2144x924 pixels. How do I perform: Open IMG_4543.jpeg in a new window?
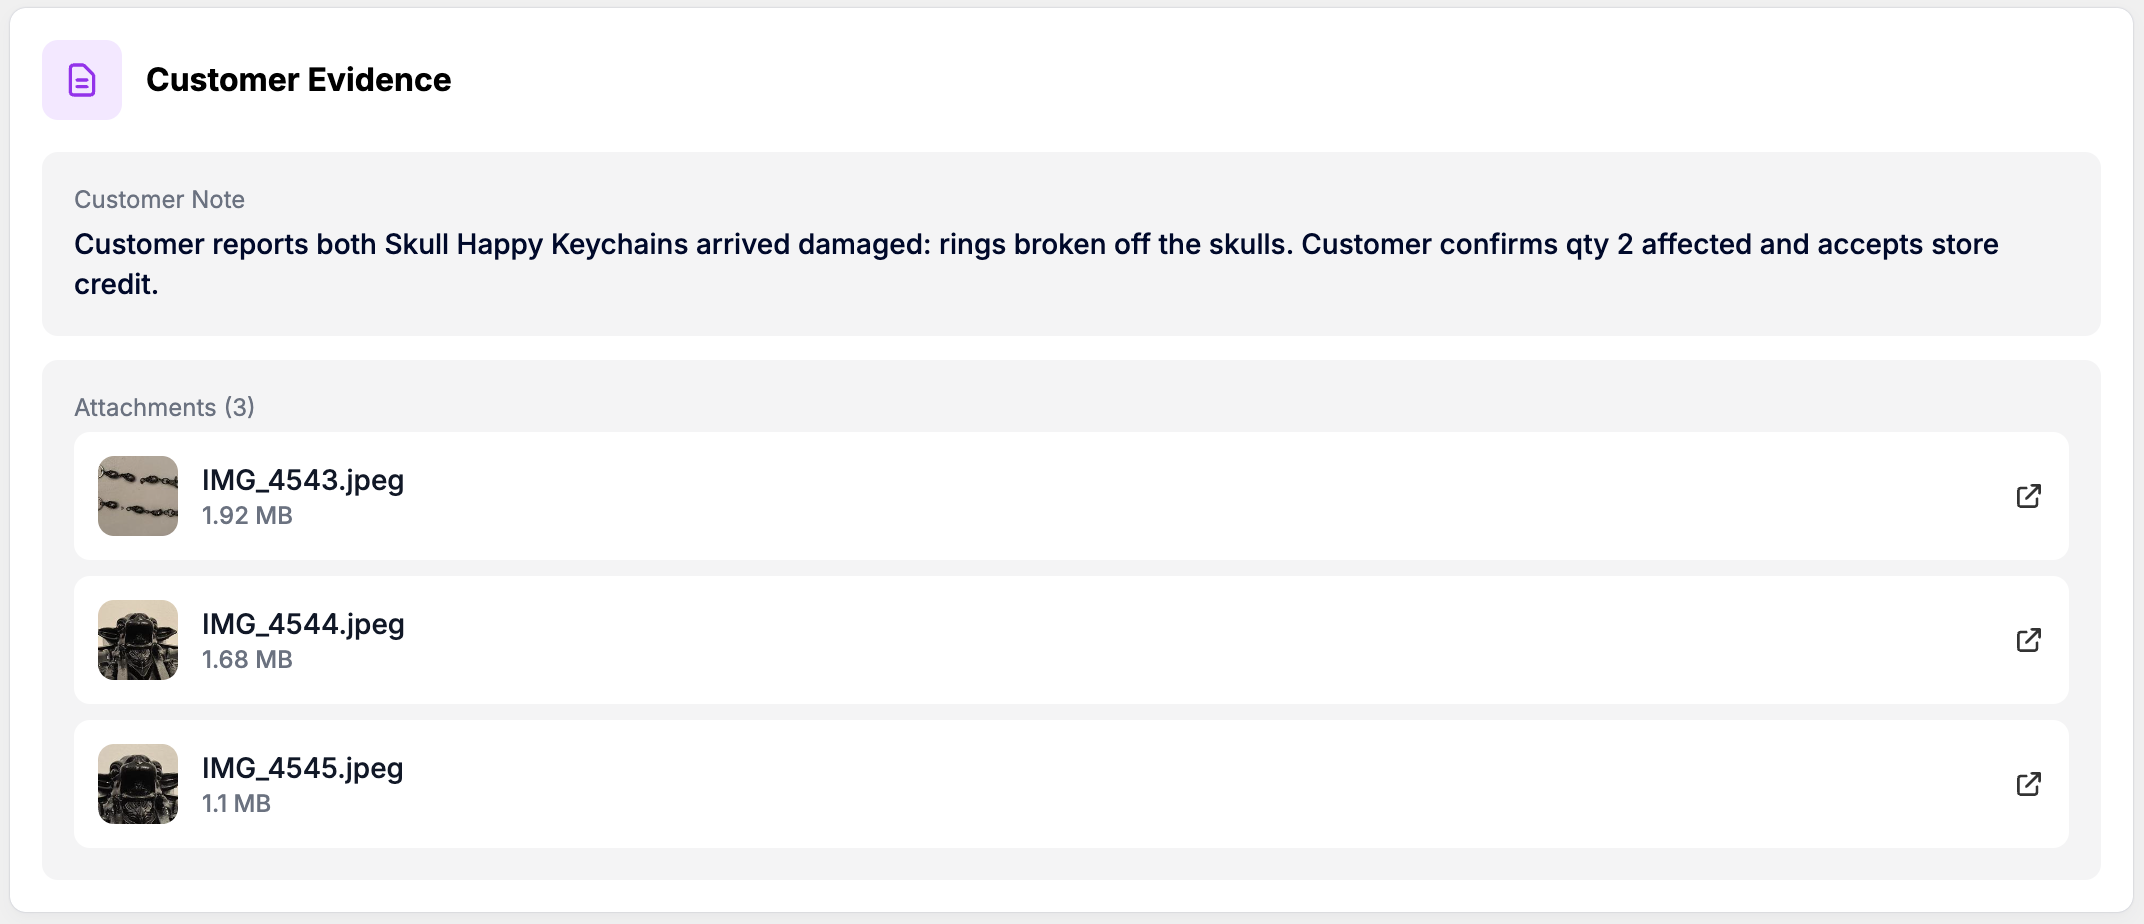pos(2028,496)
